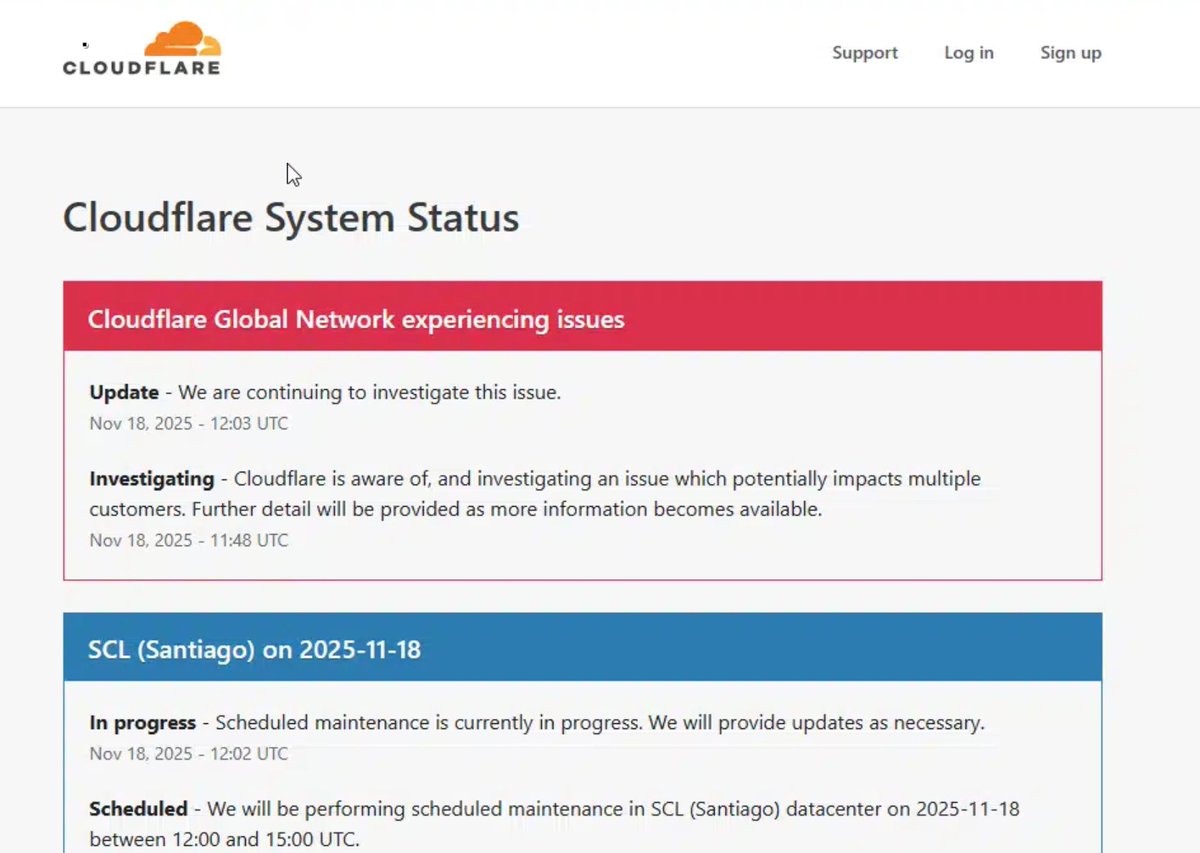Open the SCL (Santiago) on 2025-11-18 maintenance
This screenshot has width=1200, height=853.
coord(254,650)
